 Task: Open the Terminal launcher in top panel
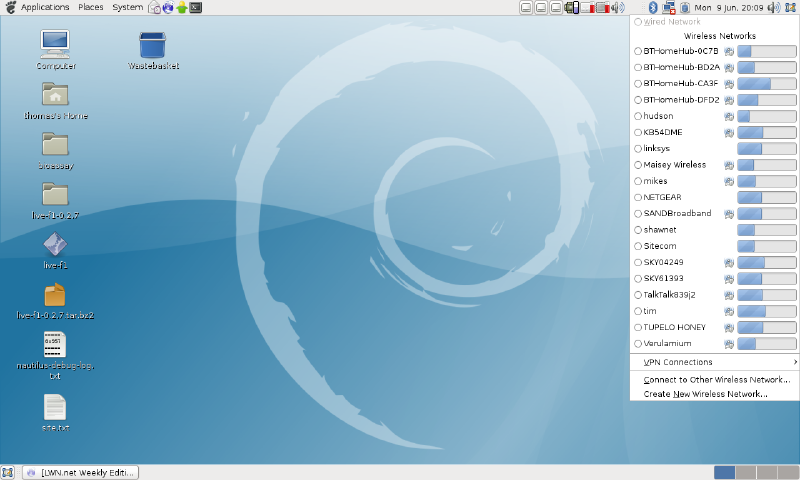coord(196,8)
